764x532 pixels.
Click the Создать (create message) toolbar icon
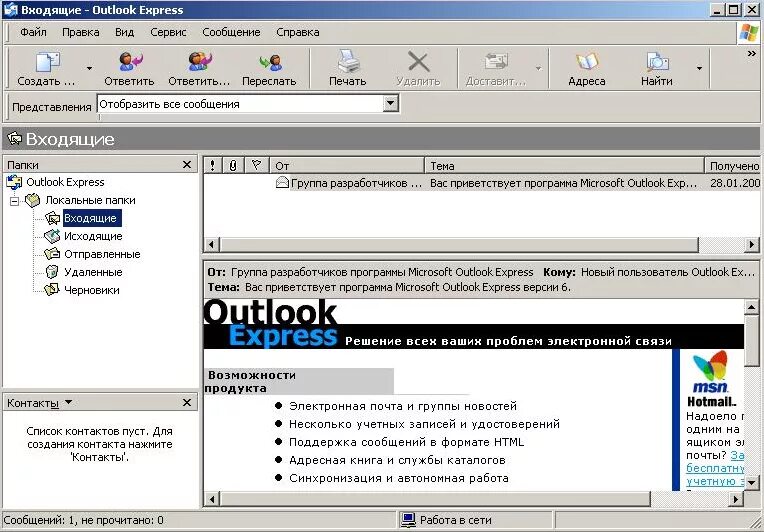[x=47, y=62]
